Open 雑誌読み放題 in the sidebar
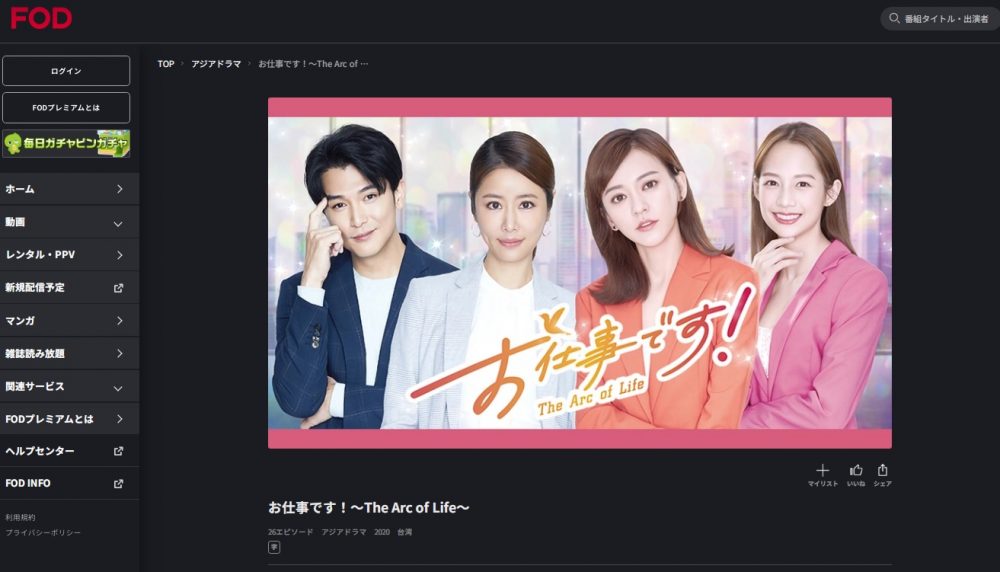The width and height of the screenshot is (1000, 572). pyautogui.click(x=70, y=353)
